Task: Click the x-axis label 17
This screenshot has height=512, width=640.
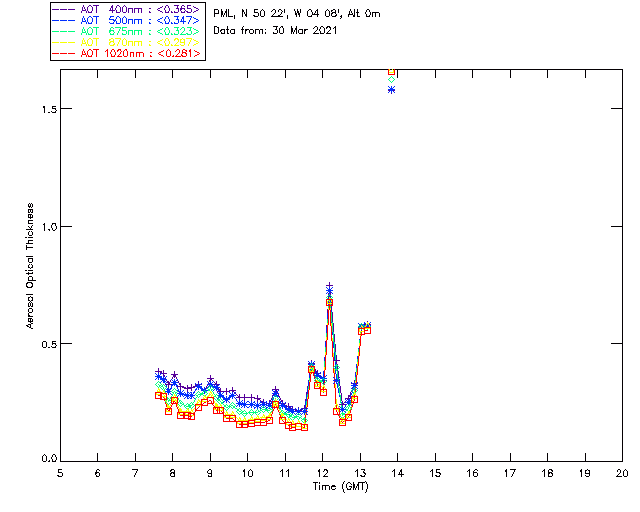Action: (x=510, y=473)
